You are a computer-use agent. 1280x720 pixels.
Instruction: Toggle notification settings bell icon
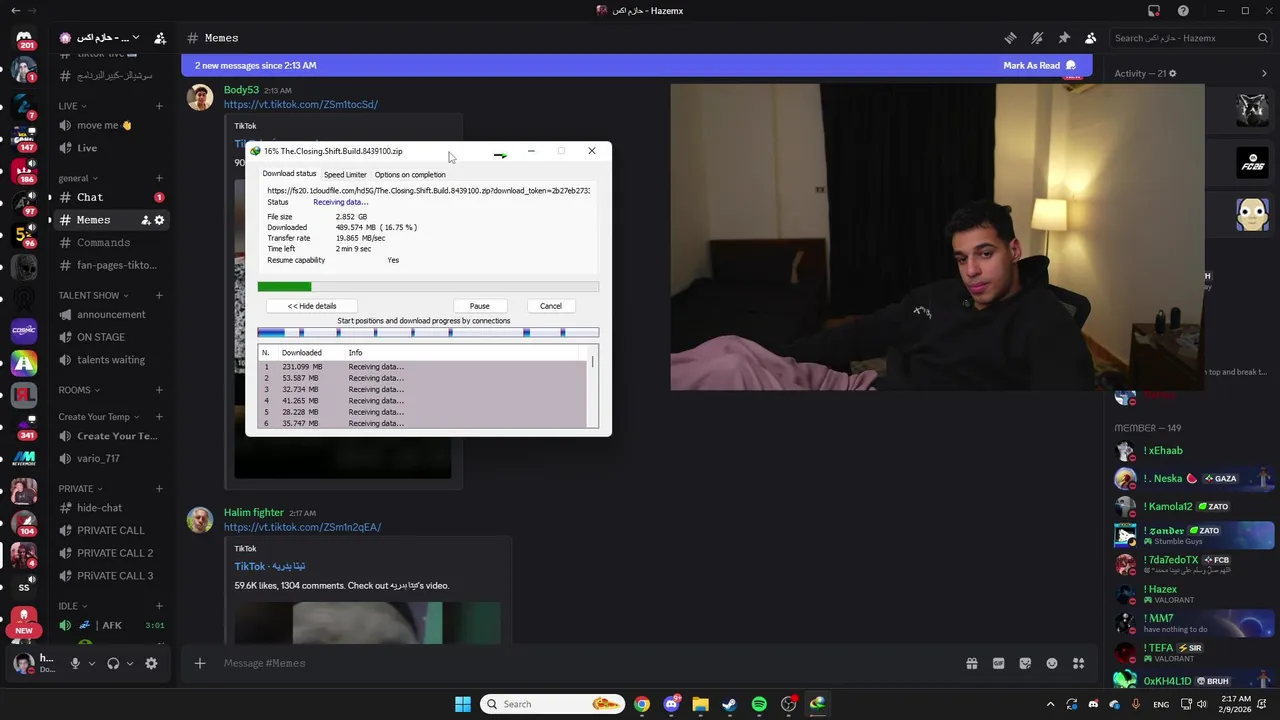[x=1037, y=38]
